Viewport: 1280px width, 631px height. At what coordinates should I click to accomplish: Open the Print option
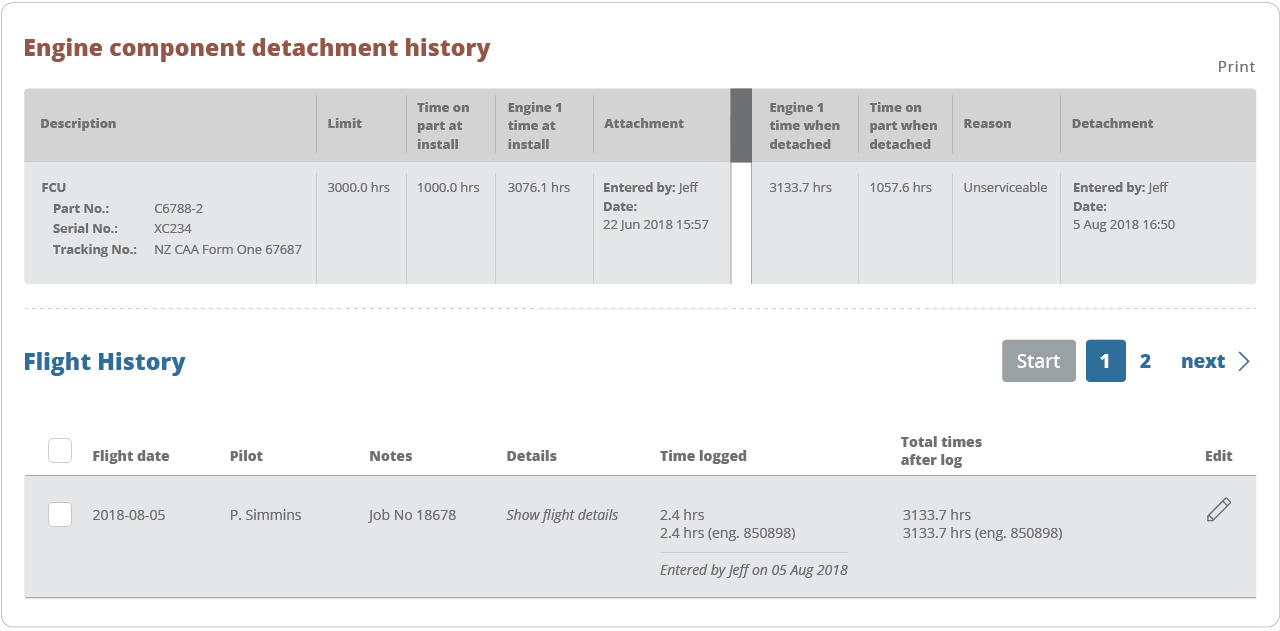point(1235,66)
